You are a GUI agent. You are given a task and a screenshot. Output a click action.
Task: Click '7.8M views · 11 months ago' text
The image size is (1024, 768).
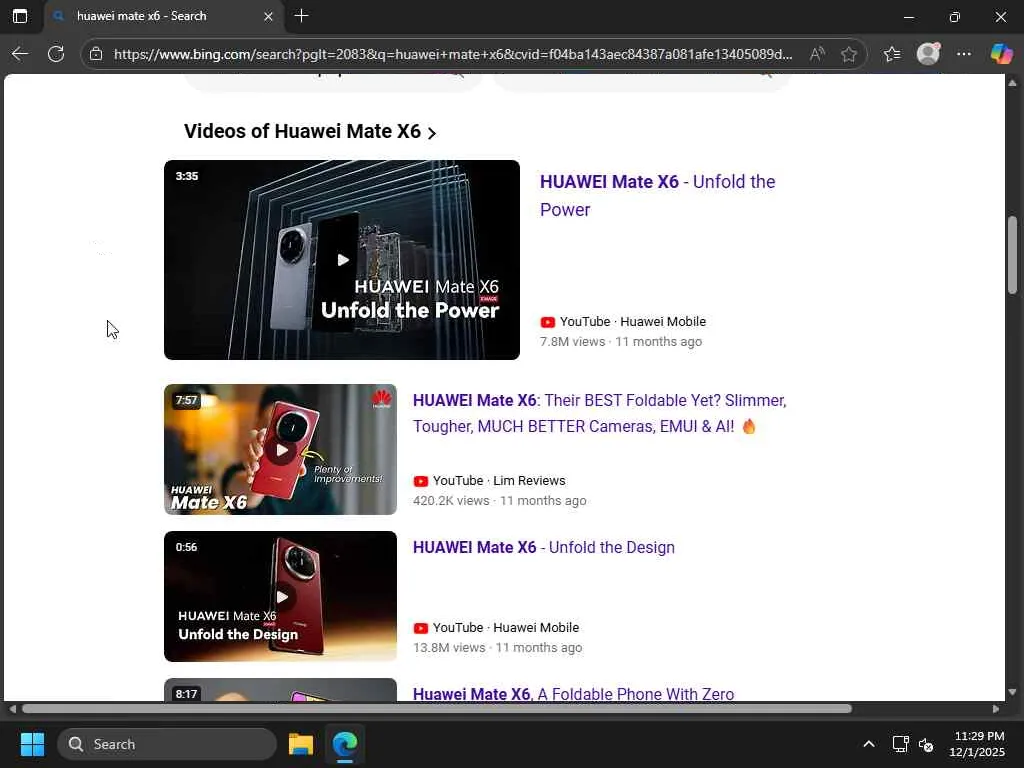pyautogui.click(x=620, y=342)
